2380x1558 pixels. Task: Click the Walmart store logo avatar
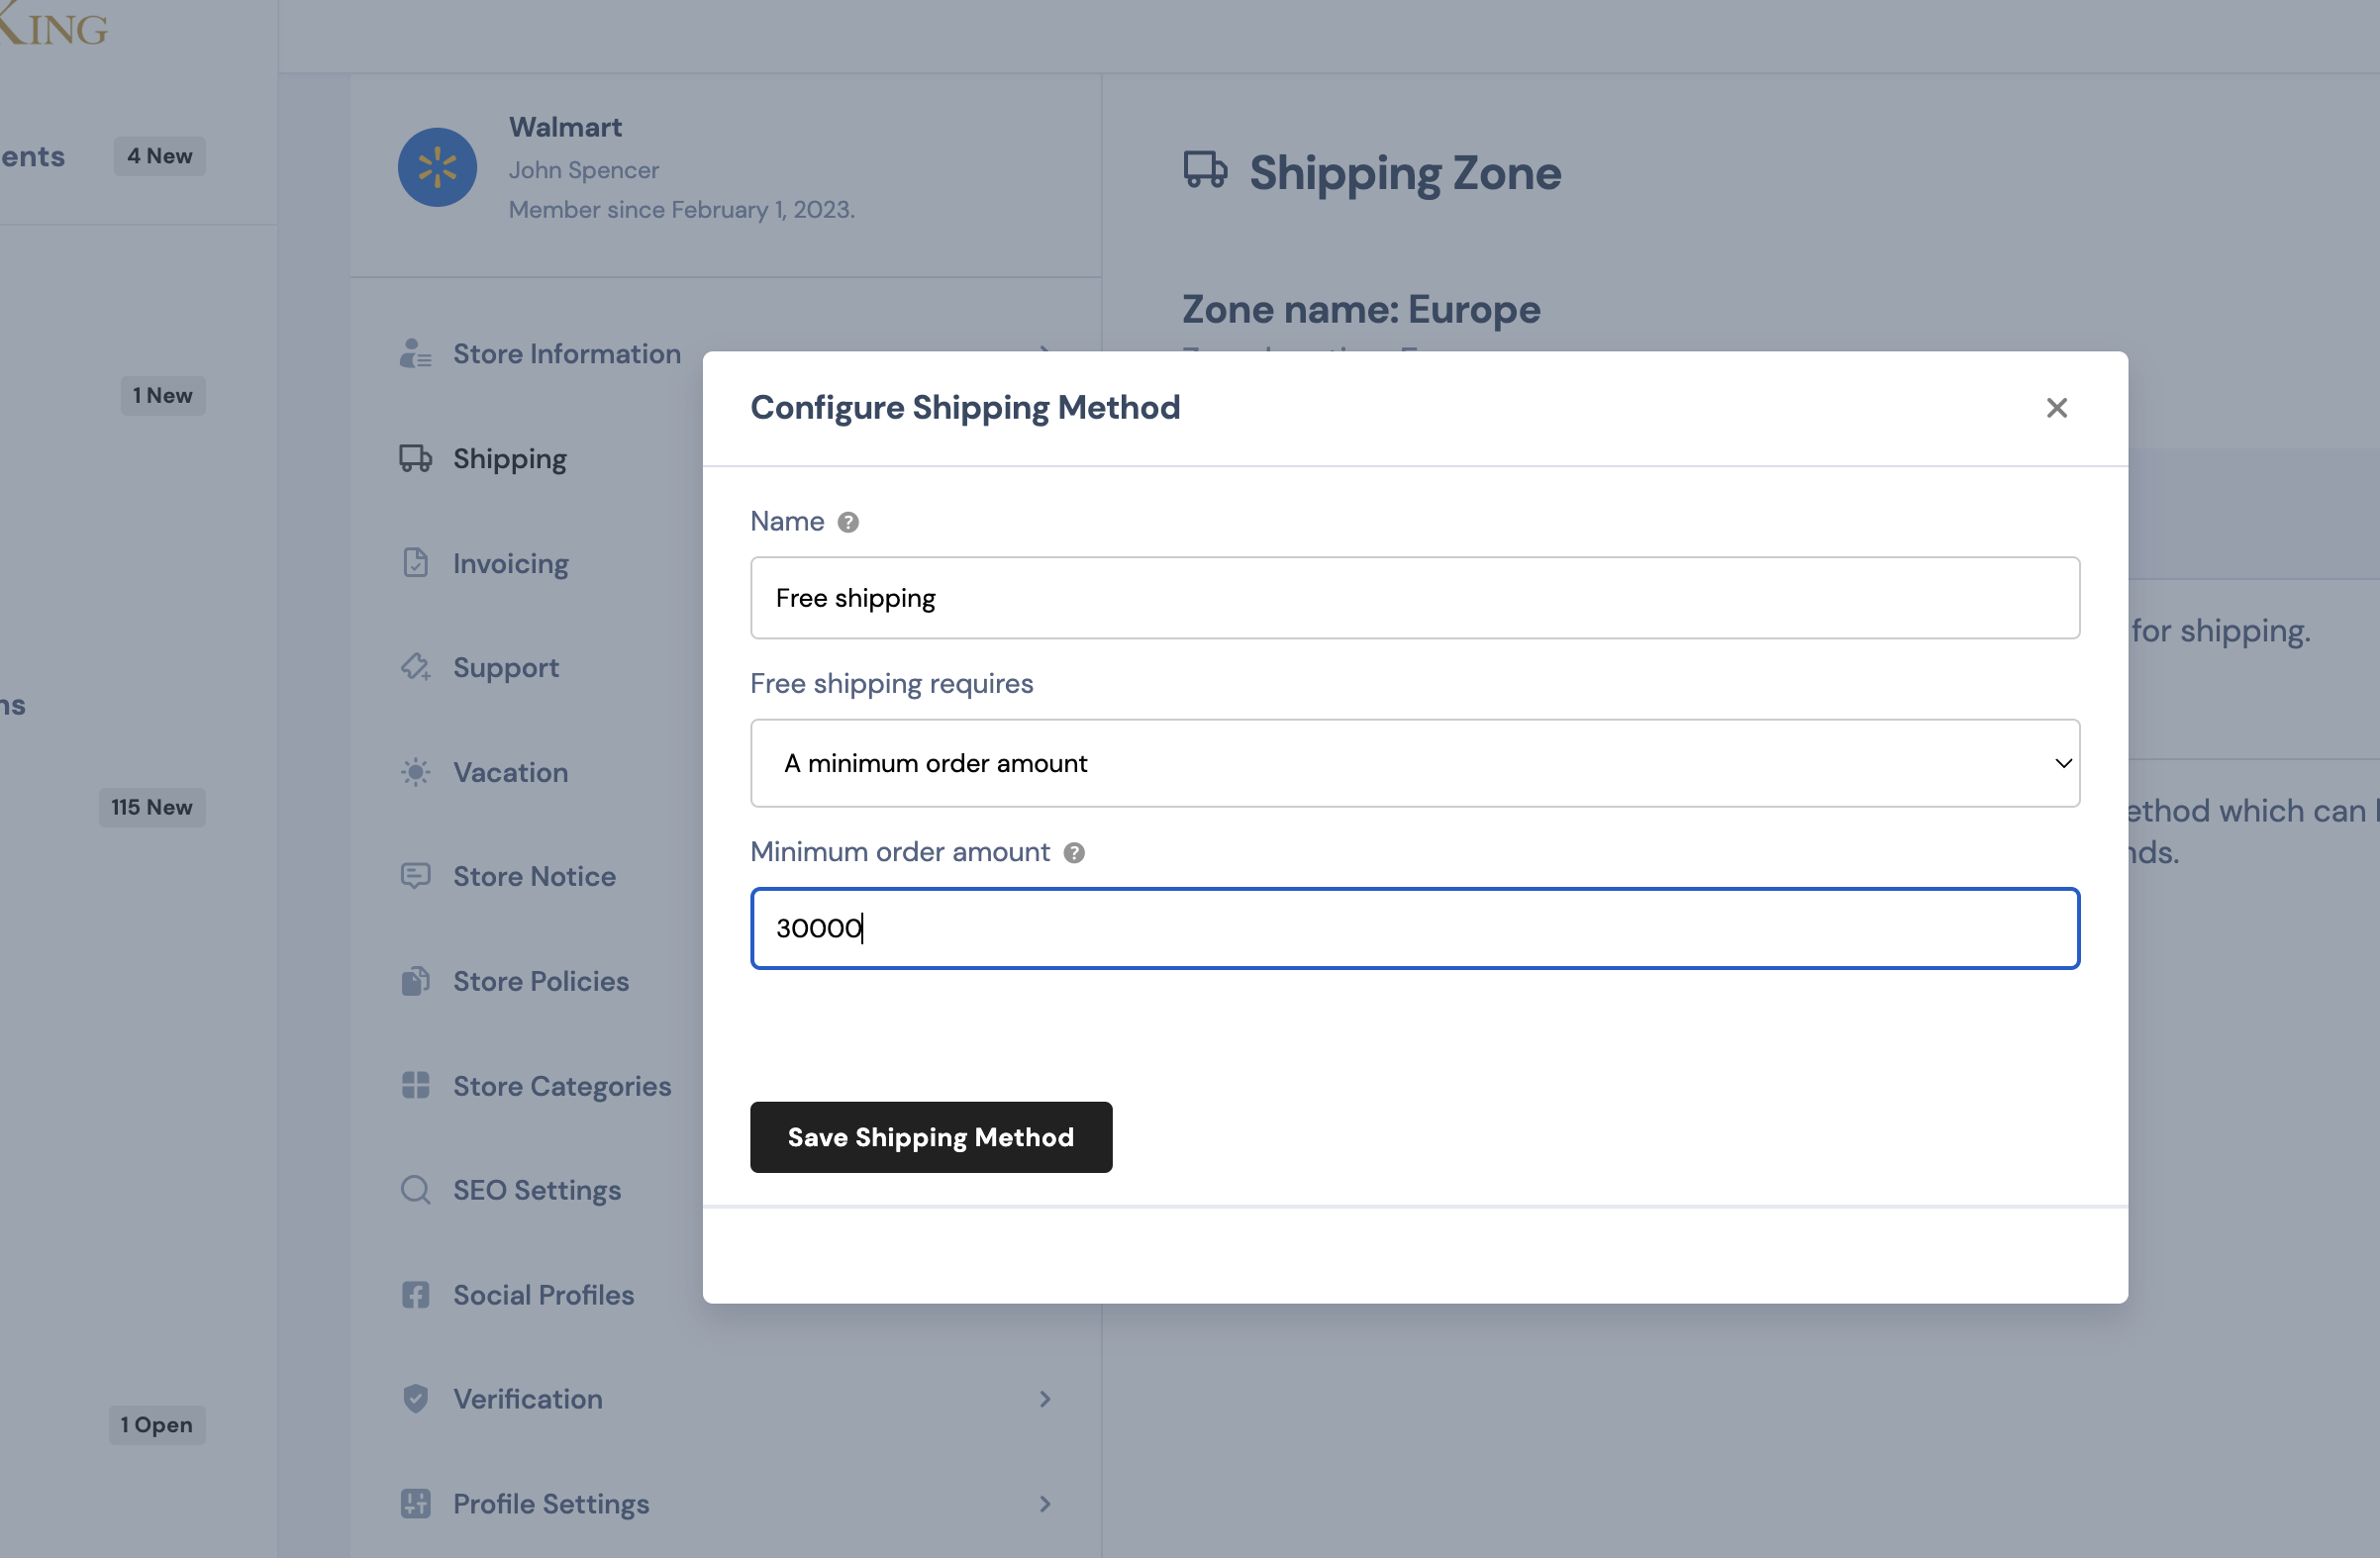437,167
